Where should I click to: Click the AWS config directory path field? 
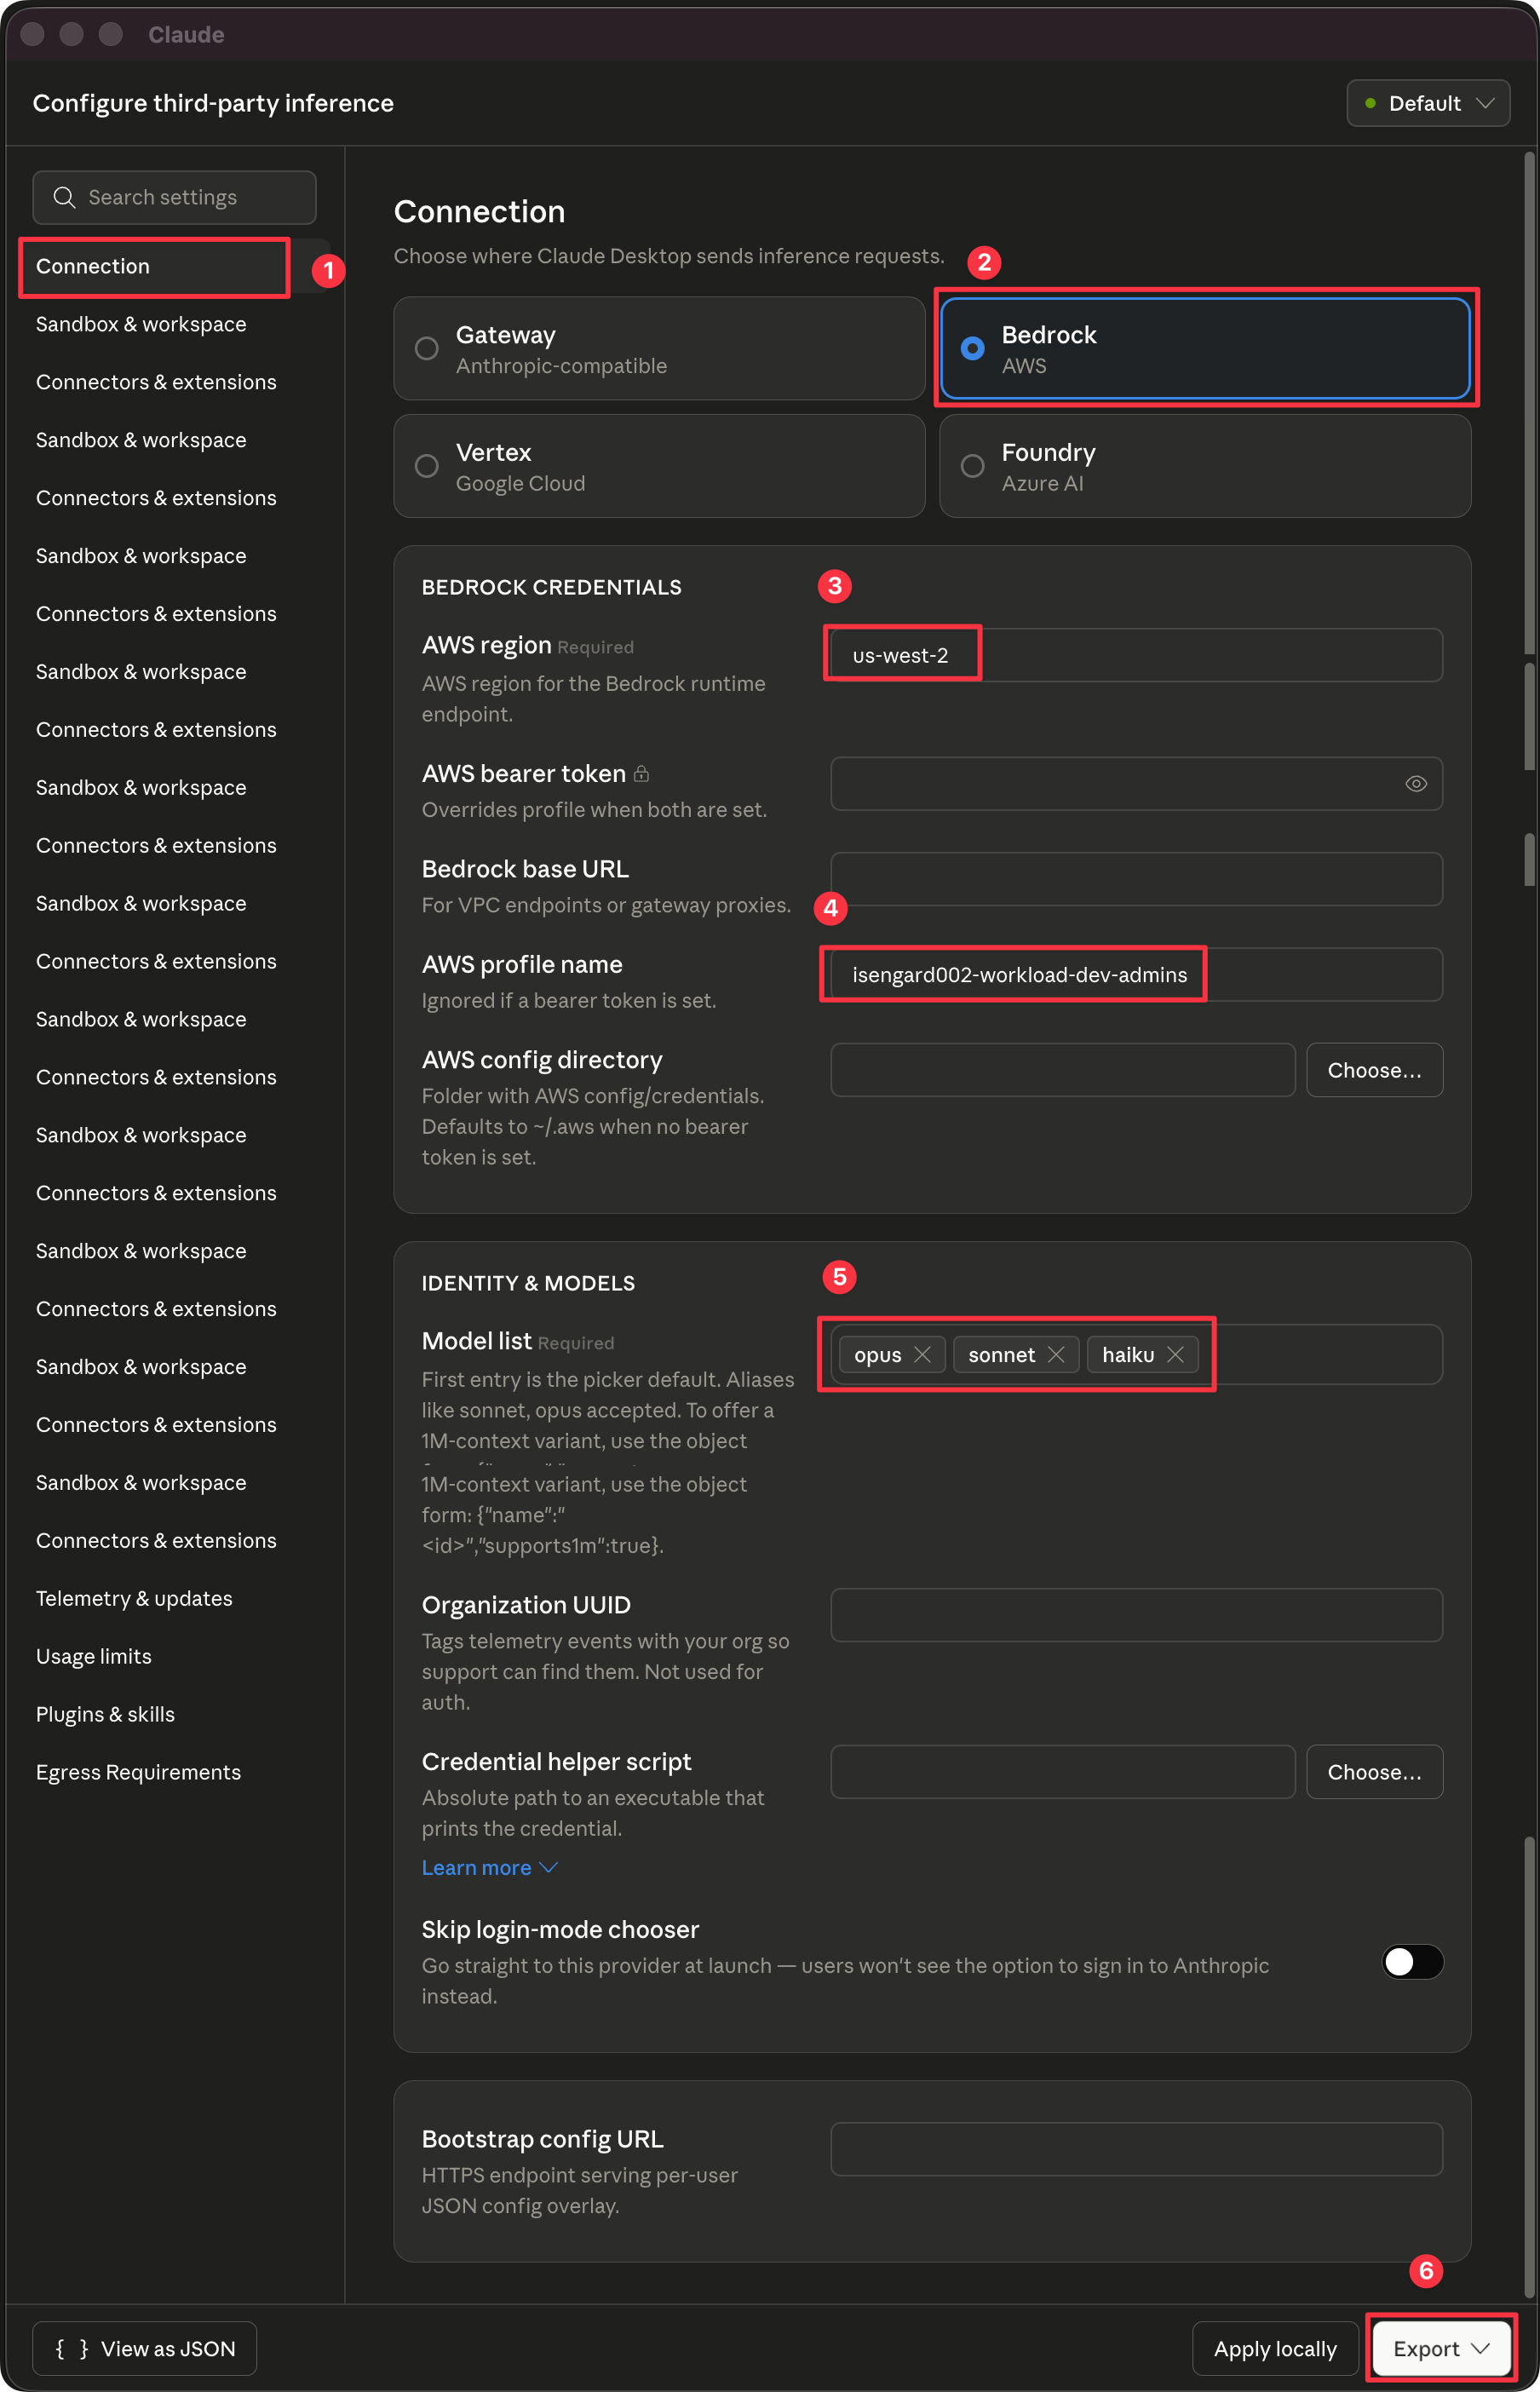click(1062, 1070)
